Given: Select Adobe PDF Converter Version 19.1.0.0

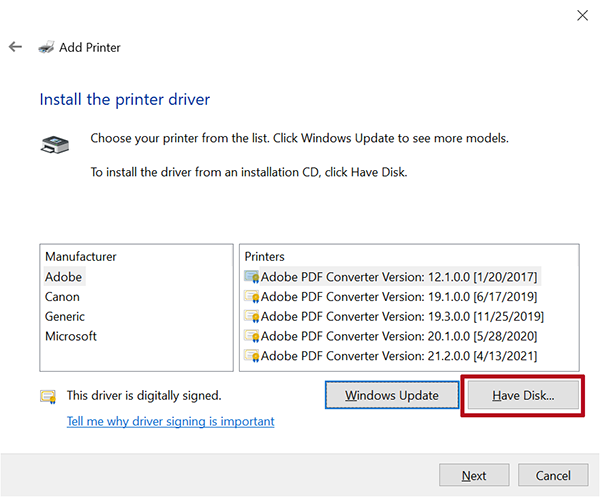Looking at the screenshot, I should coord(399,297).
